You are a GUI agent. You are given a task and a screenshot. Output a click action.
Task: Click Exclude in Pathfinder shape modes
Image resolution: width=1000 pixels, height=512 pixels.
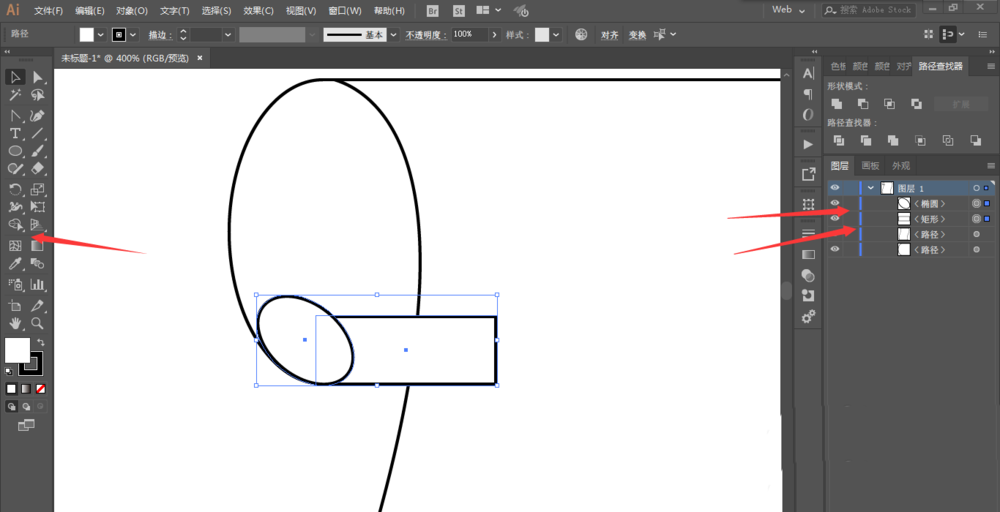pyautogui.click(x=916, y=103)
